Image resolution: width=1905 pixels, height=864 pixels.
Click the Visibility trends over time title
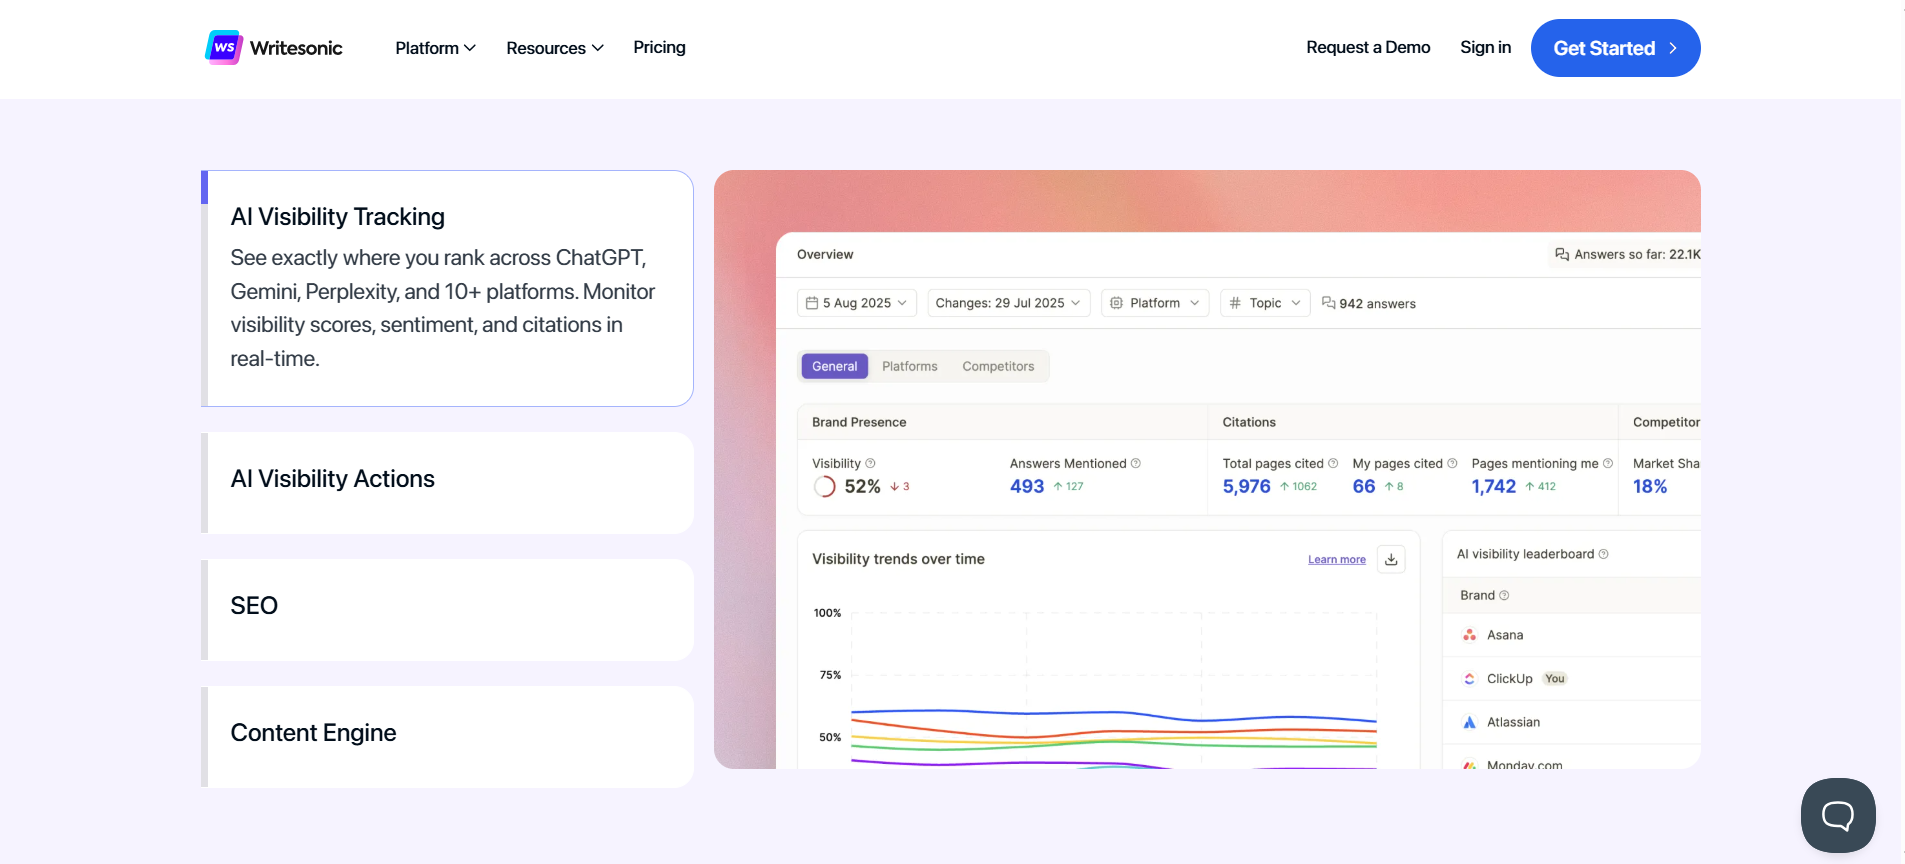click(x=898, y=559)
